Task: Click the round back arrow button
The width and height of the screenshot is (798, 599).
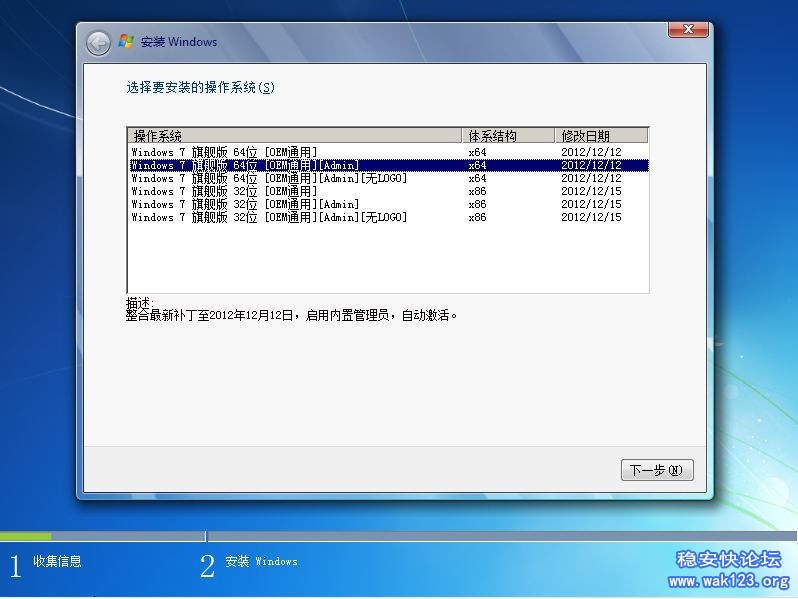Action: (x=98, y=42)
